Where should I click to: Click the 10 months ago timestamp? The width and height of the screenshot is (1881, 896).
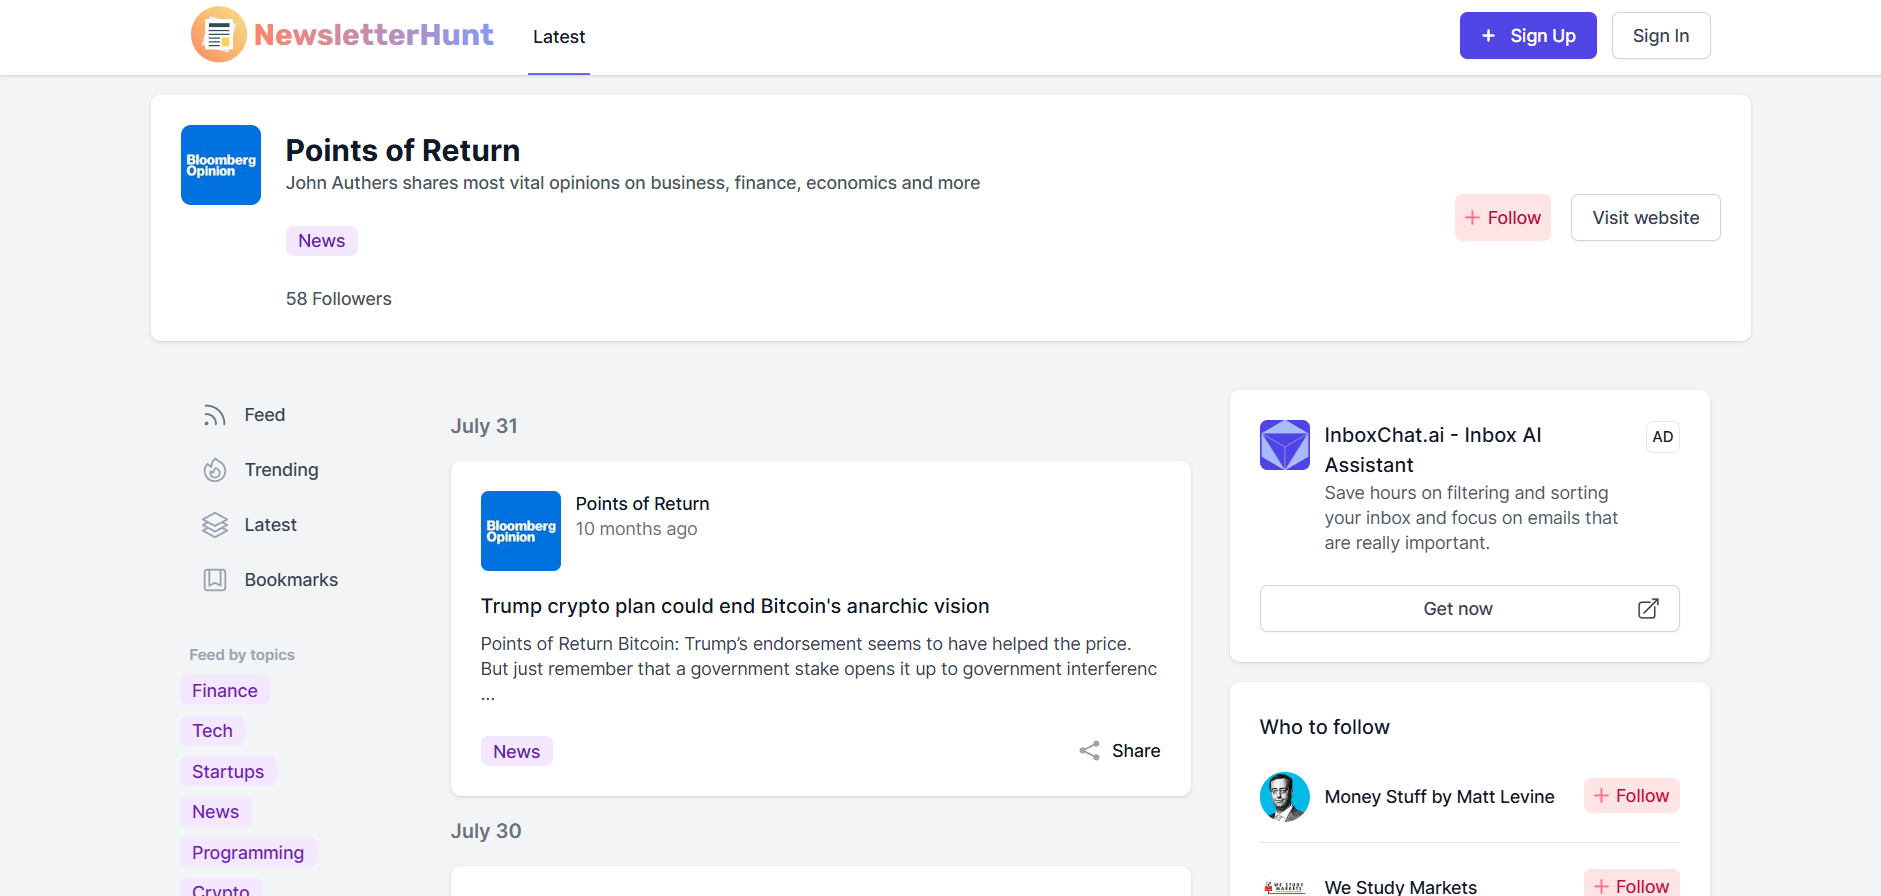point(637,529)
